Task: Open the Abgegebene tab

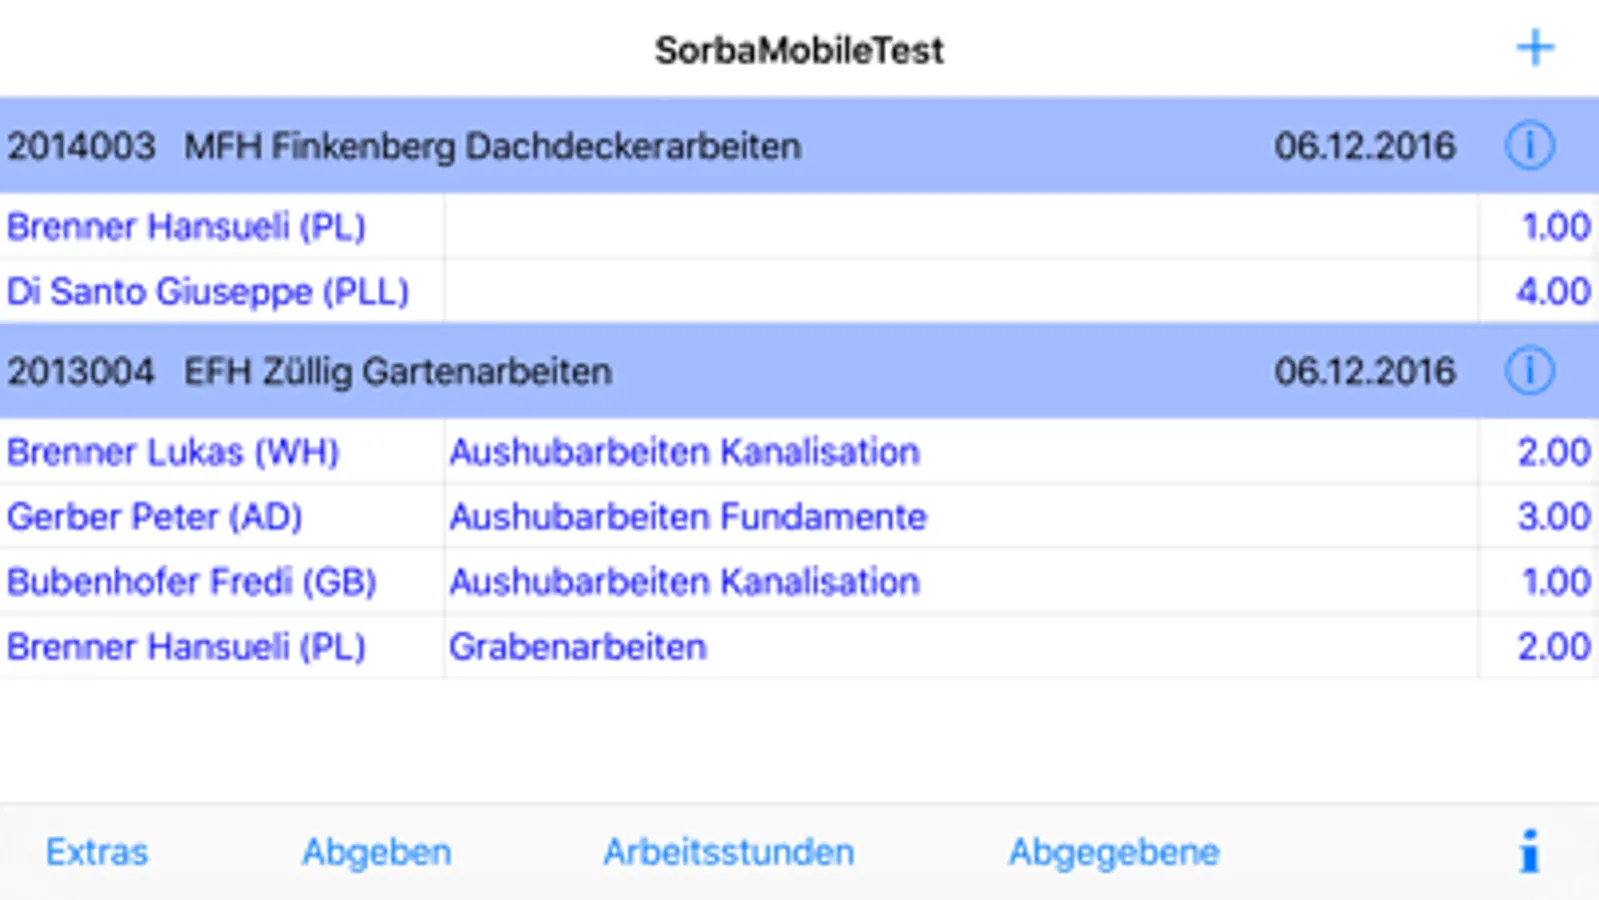Action: pos(1114,852)
